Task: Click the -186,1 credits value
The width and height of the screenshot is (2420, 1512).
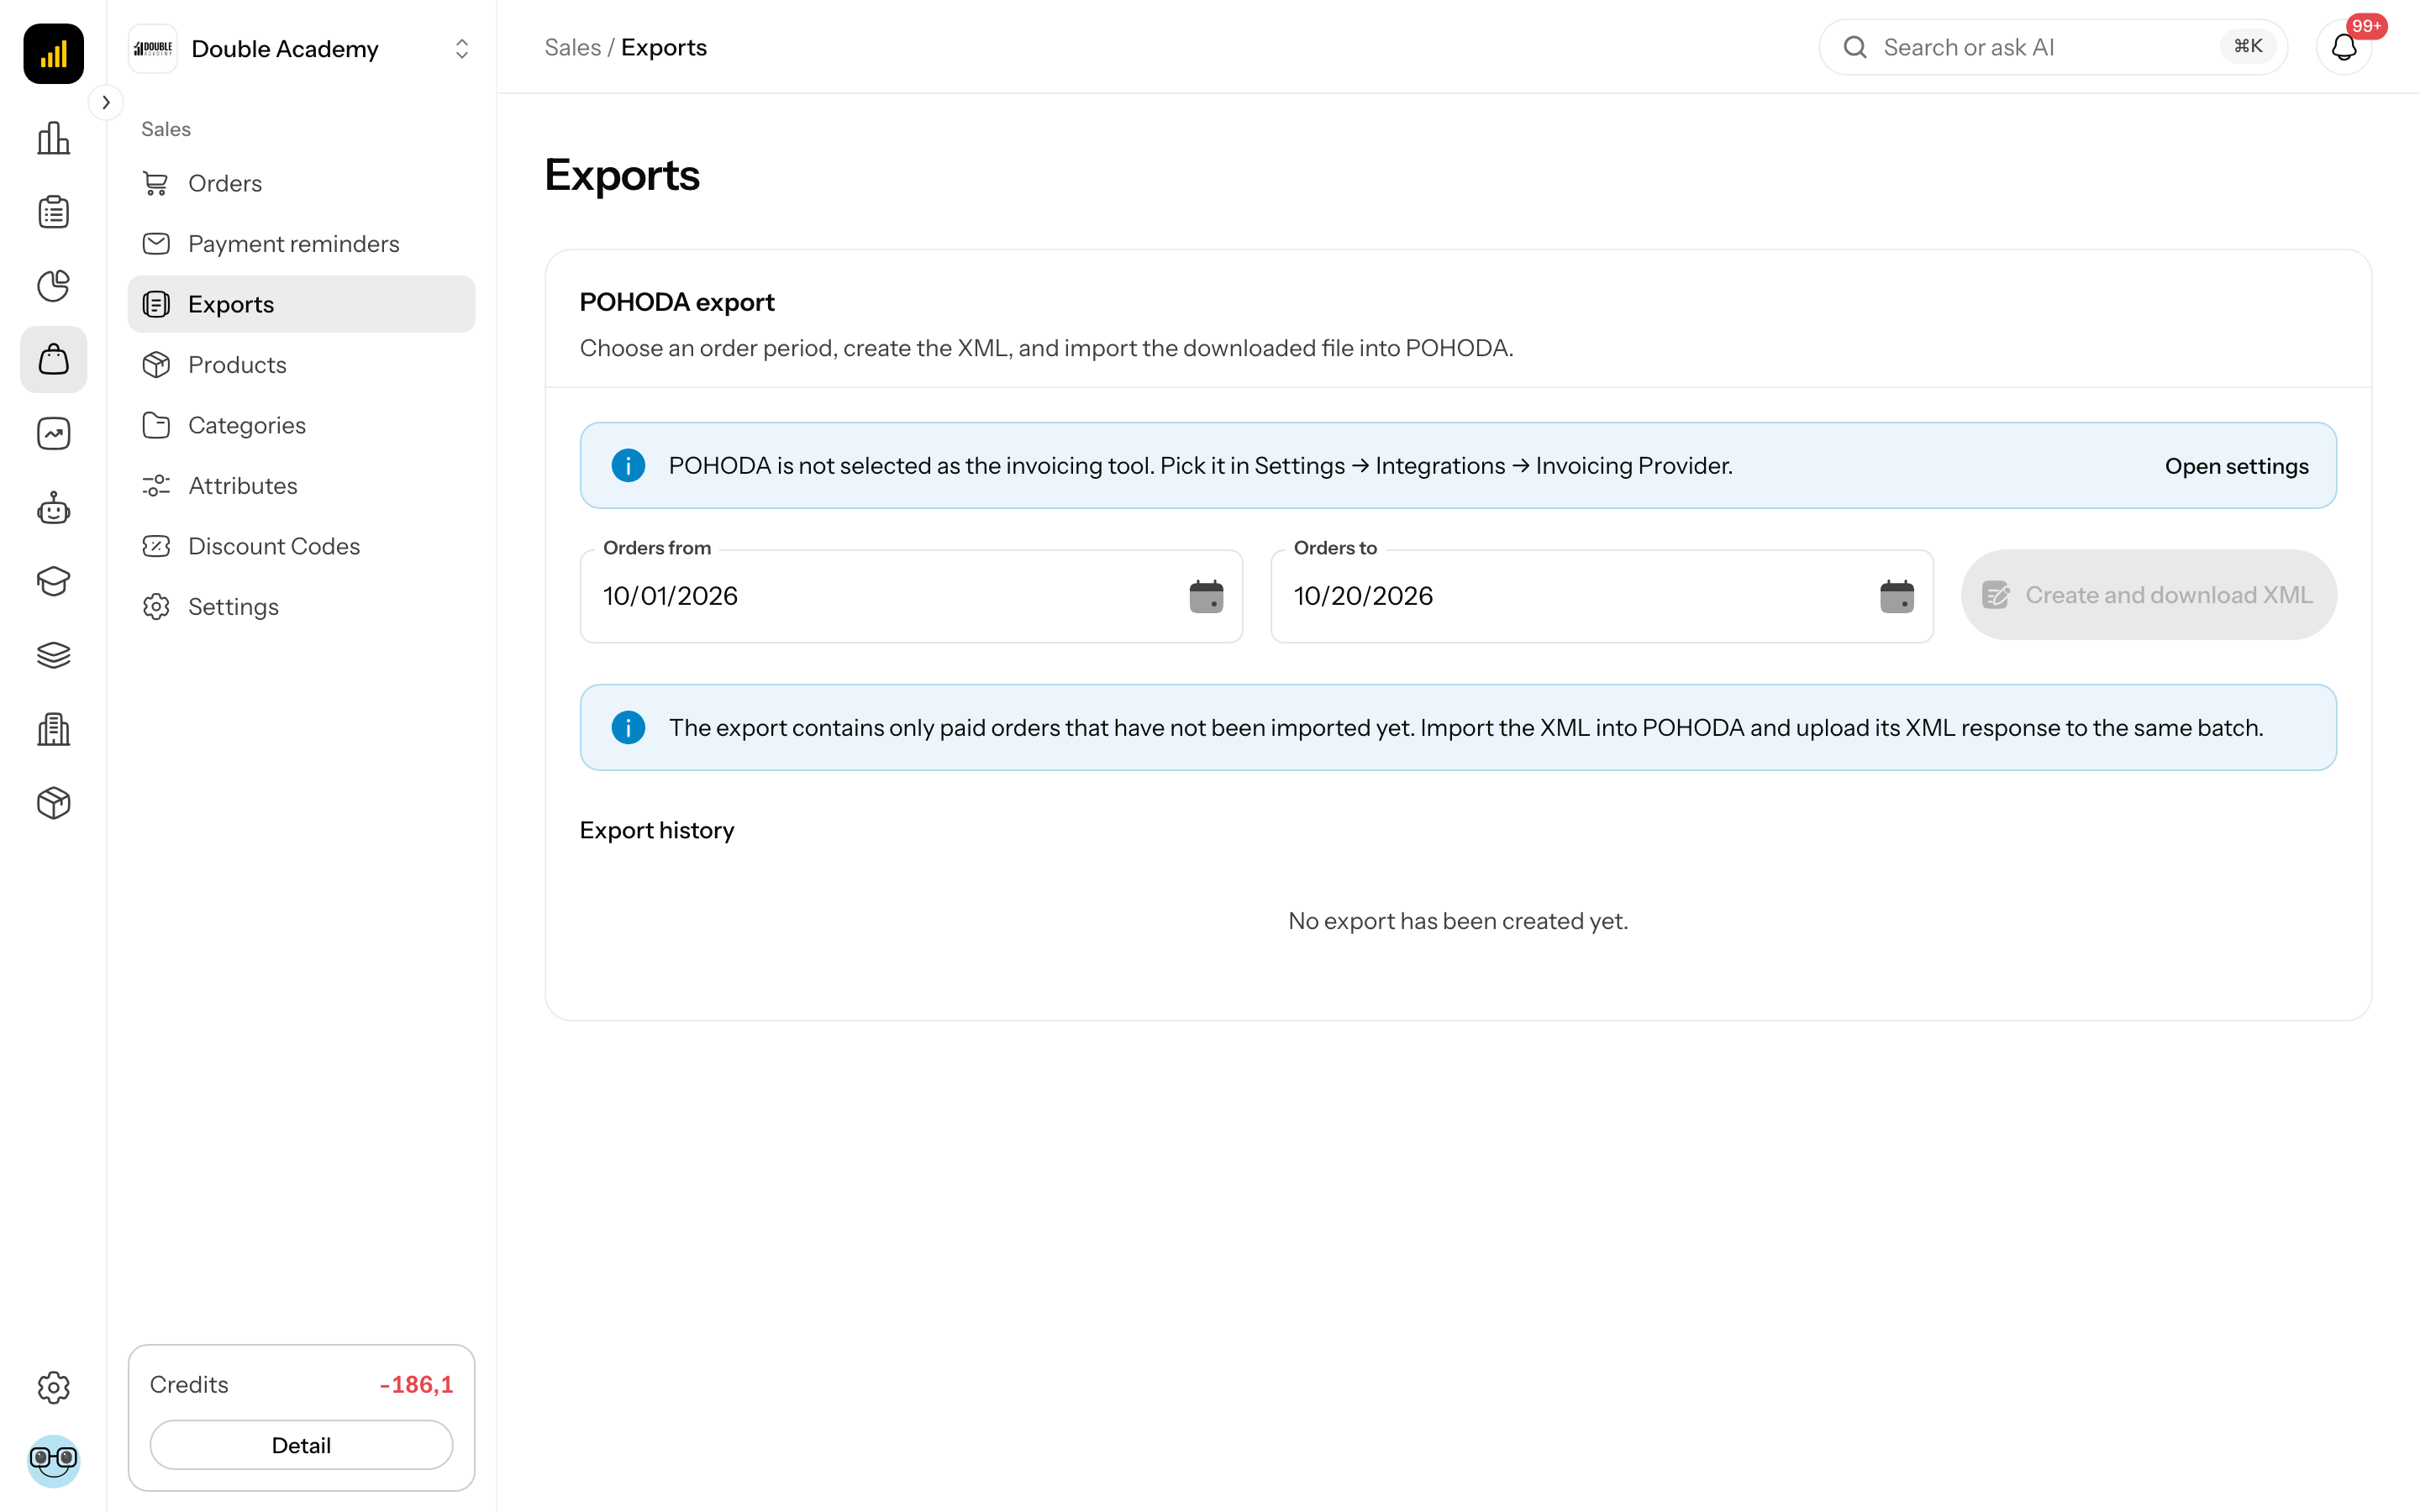Action: (416, 1384)
